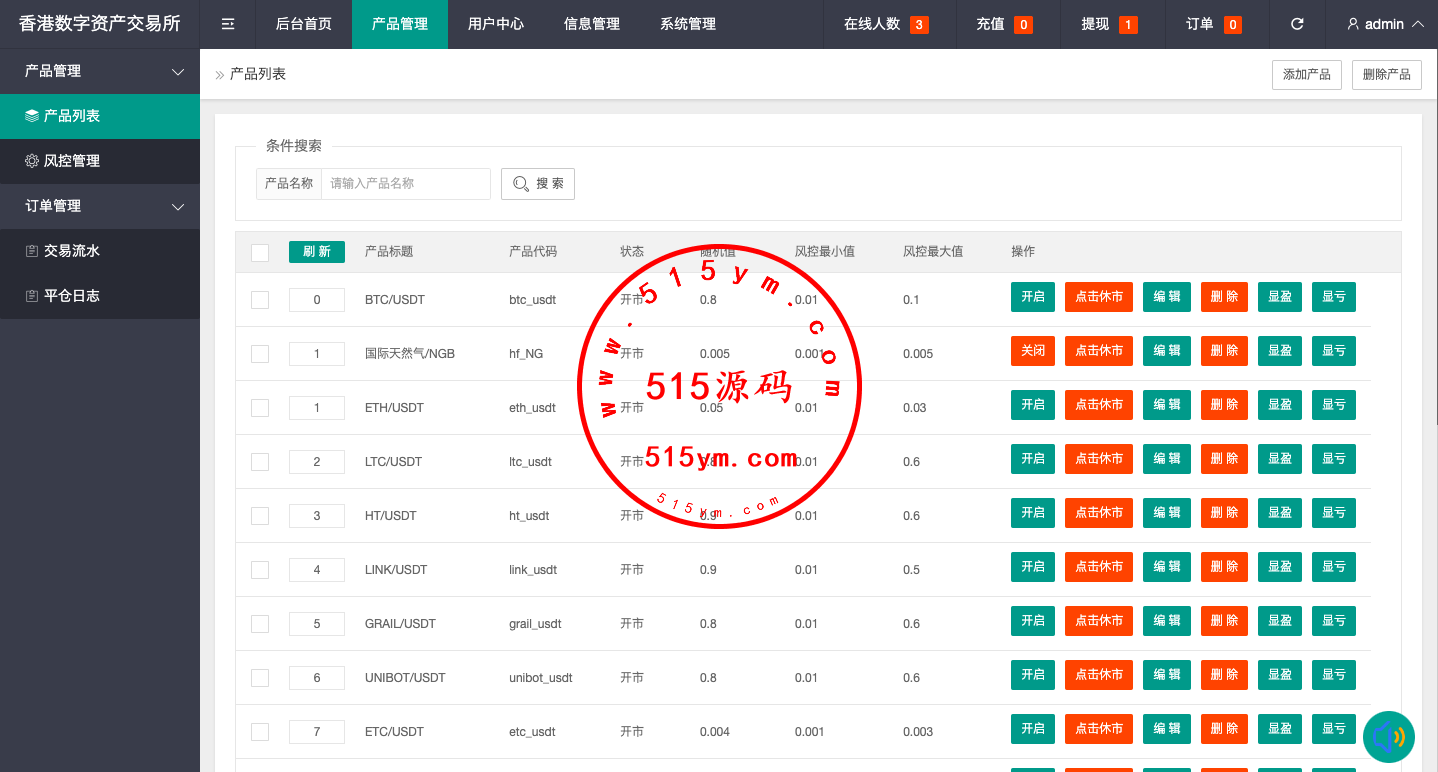Click the 产品列表 layers icon in sidebar

[x=32, y=116]
